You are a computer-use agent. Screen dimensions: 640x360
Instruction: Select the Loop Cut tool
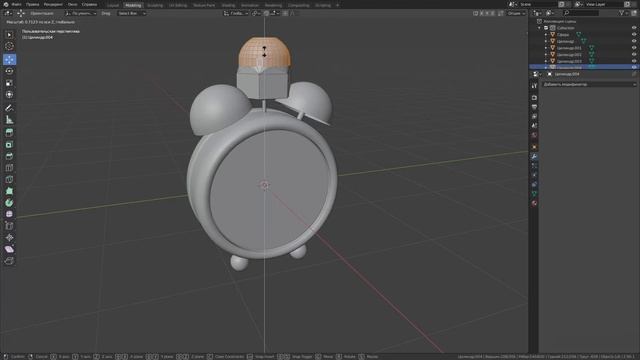[x=9, y=168]
